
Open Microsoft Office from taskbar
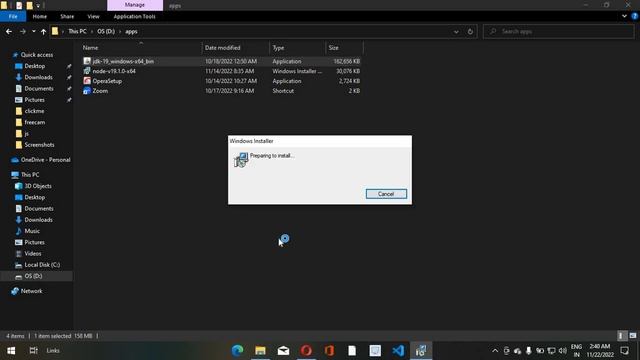[x=329, y=351]
